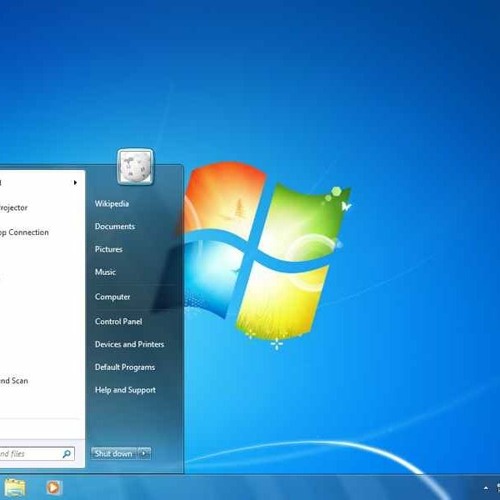This screenshot has height=500, width=500.
Task: Expand the submenu arrow on the top program item
Action: (75, 183)
